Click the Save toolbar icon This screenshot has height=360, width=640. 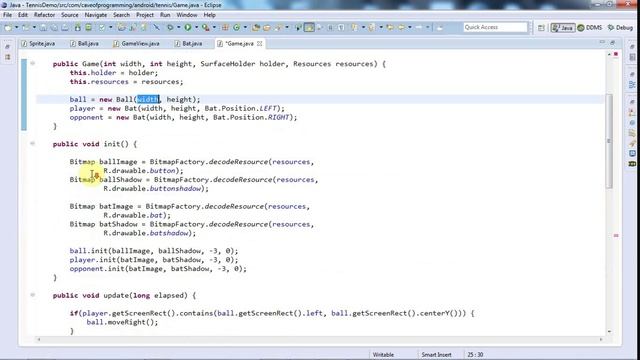coord(43,28)
